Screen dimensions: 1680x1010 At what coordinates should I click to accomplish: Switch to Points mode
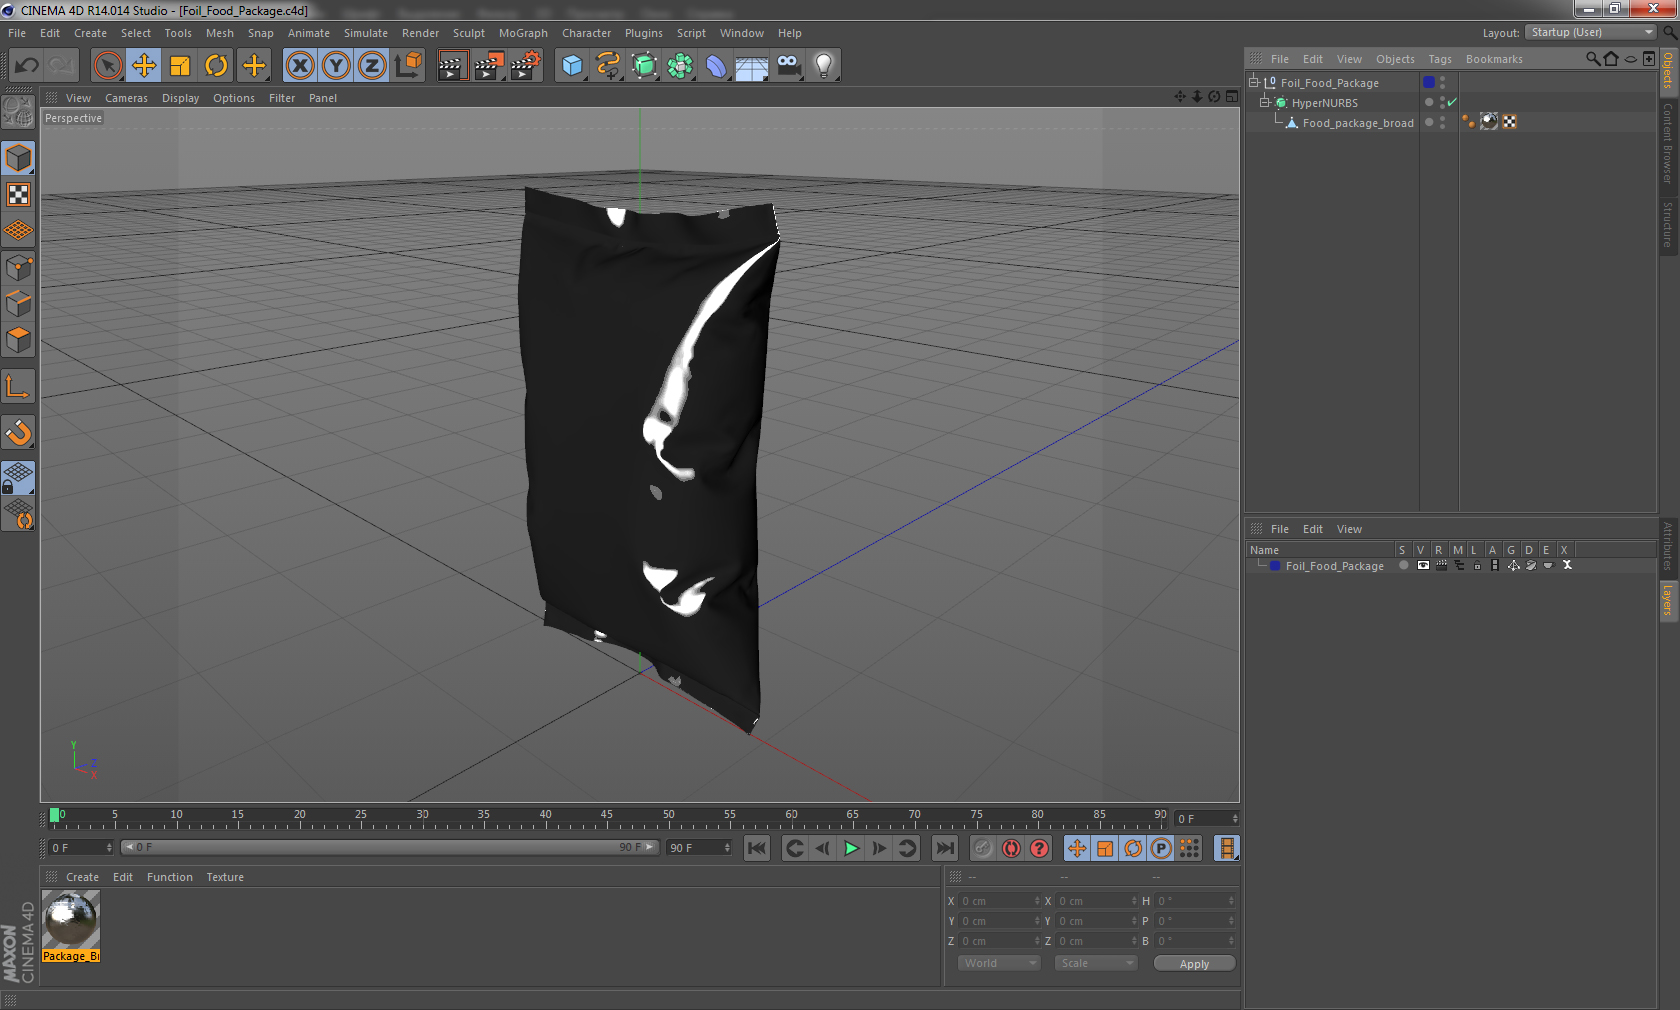tap(18, 267)
